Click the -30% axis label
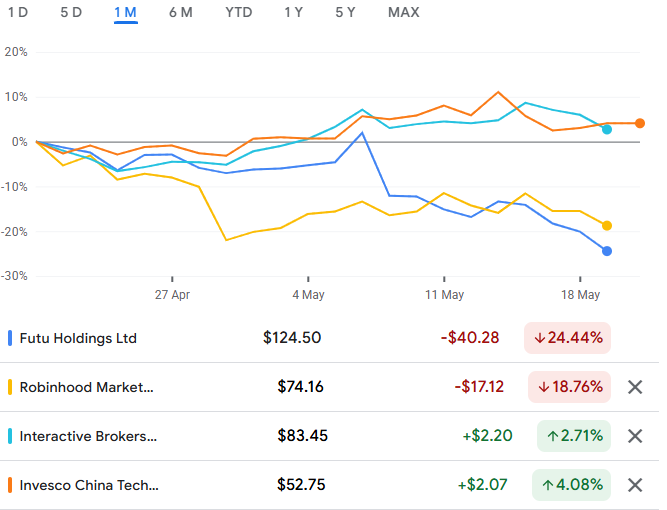This screenshot has height=510, width=667. click(14, 276)
